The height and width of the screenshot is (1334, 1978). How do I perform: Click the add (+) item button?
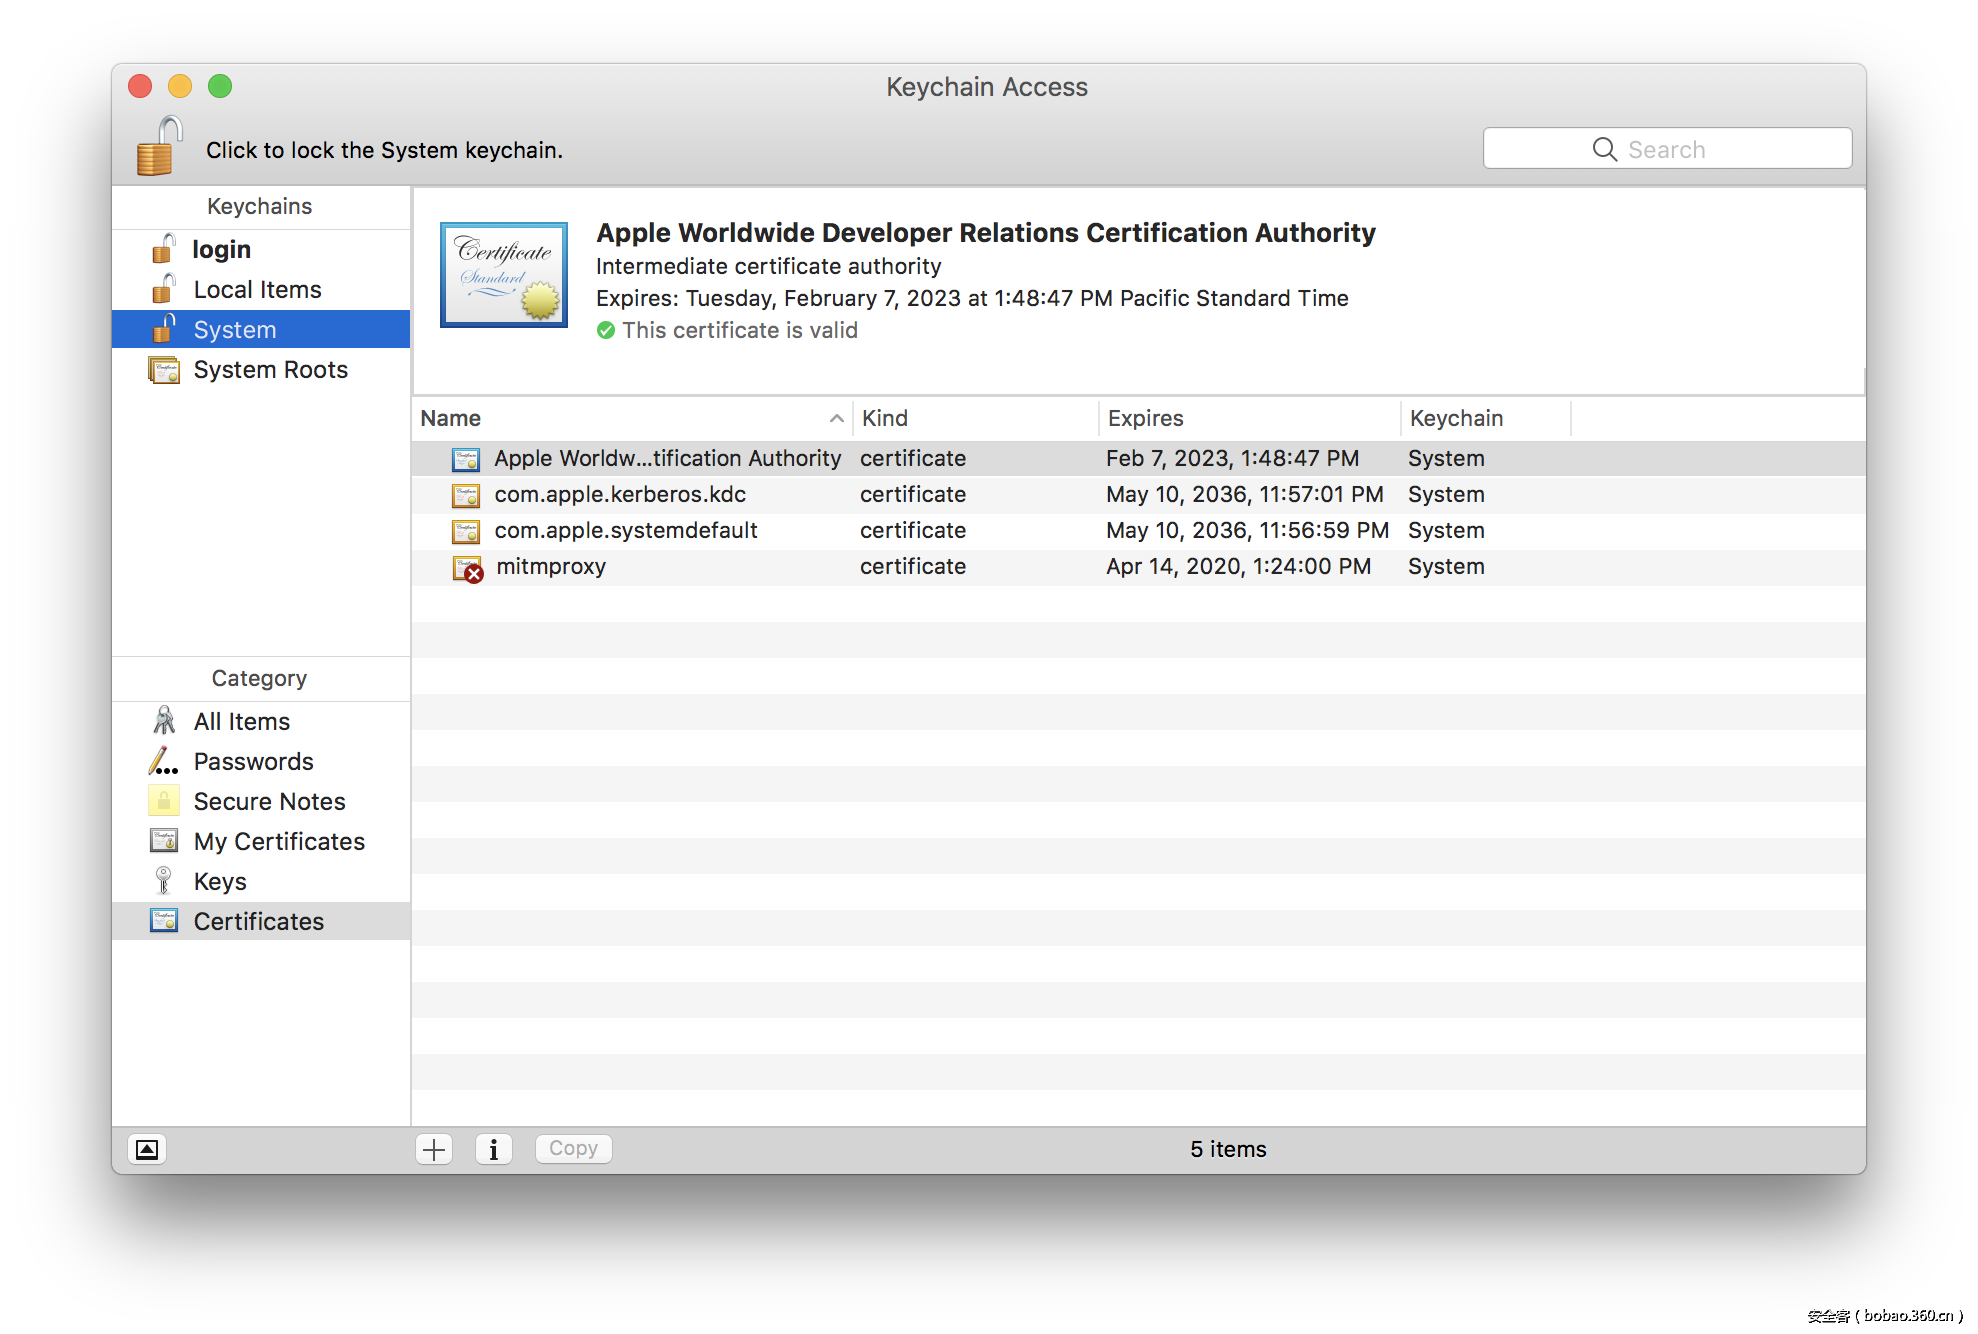[x=434, y=1149]
